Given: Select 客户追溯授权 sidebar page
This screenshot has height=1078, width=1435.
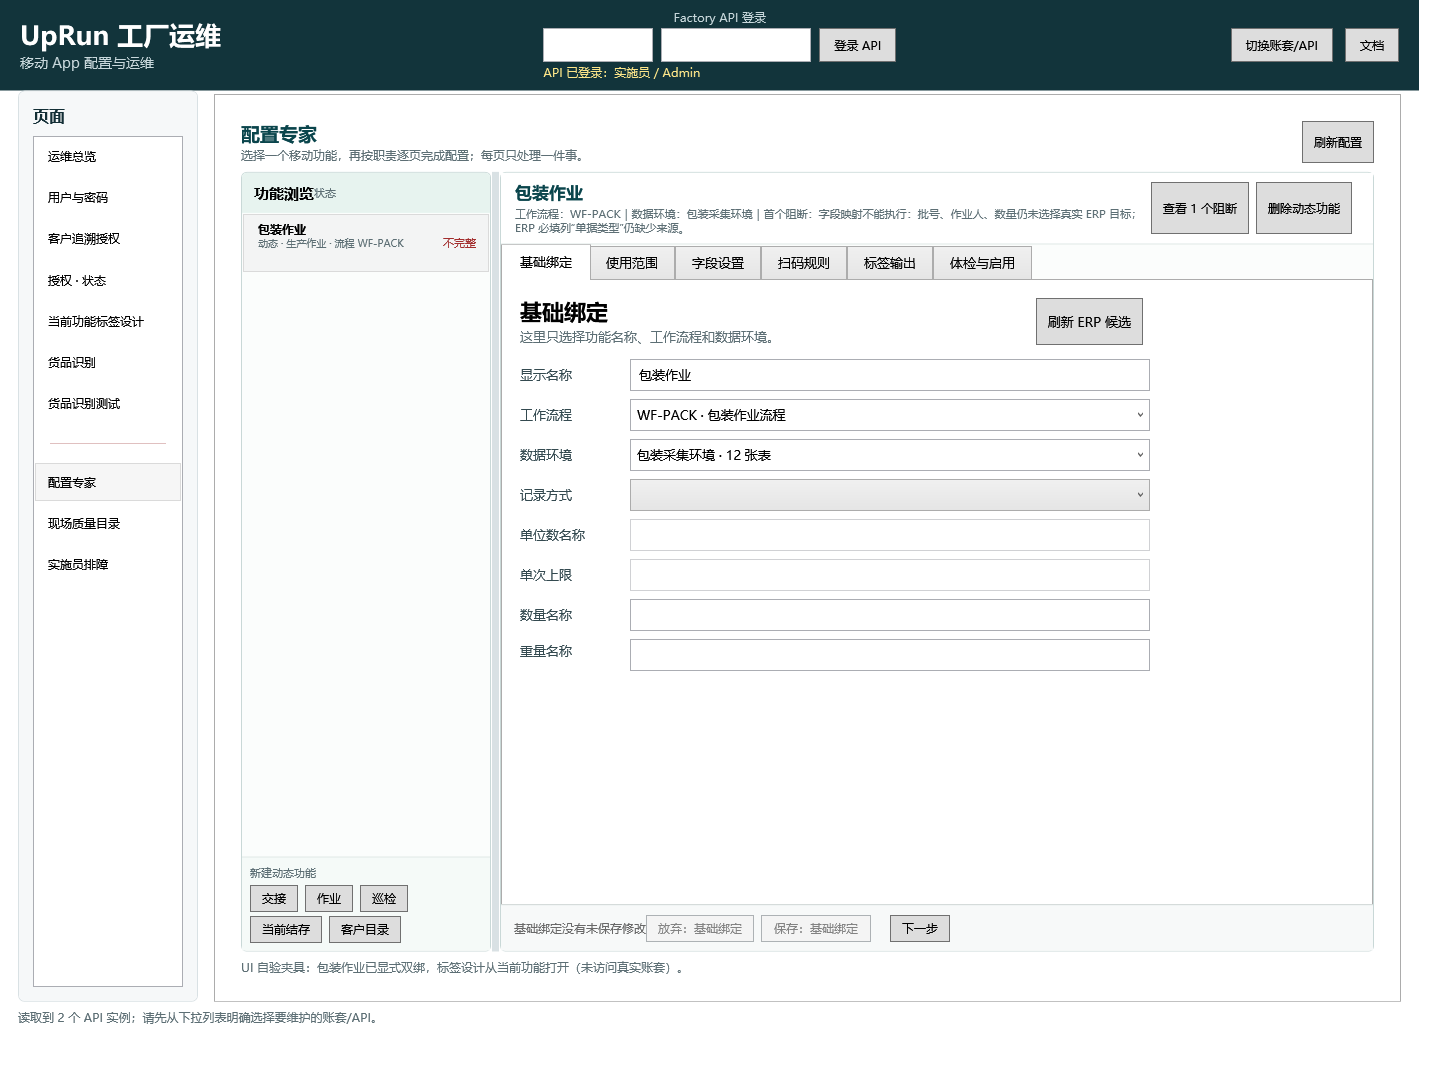Looking at the screenshot, I should pos(108,239).
